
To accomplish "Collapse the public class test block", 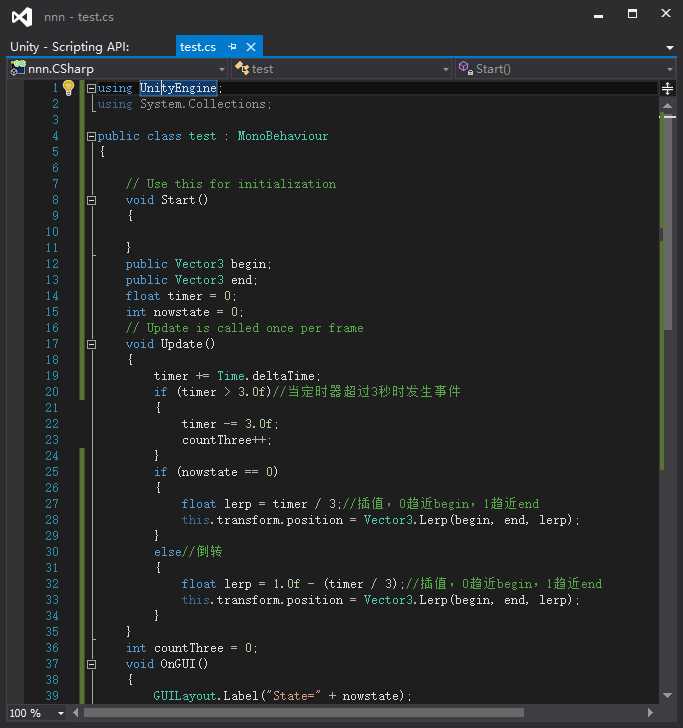I will tap(91, 136).
